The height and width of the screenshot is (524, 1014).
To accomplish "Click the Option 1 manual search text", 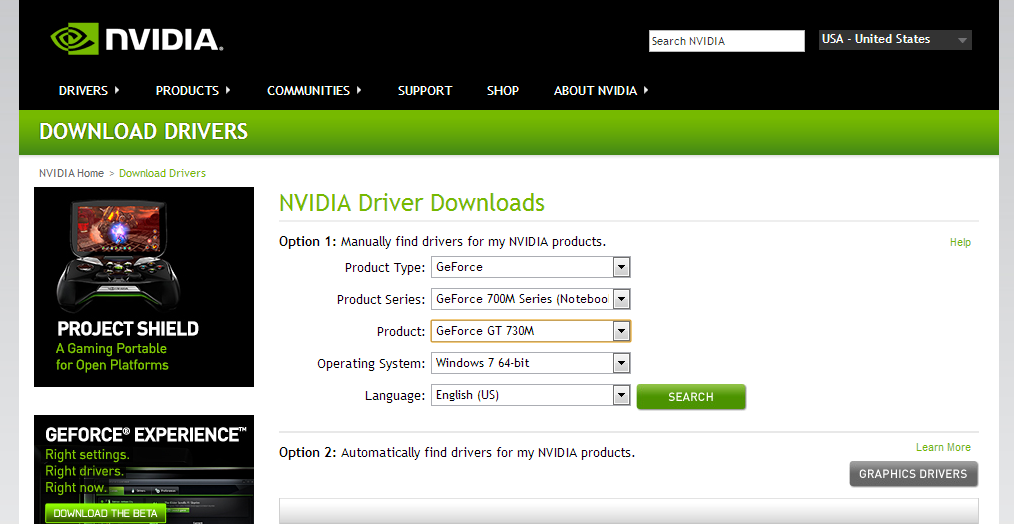I will pos(442,242).
